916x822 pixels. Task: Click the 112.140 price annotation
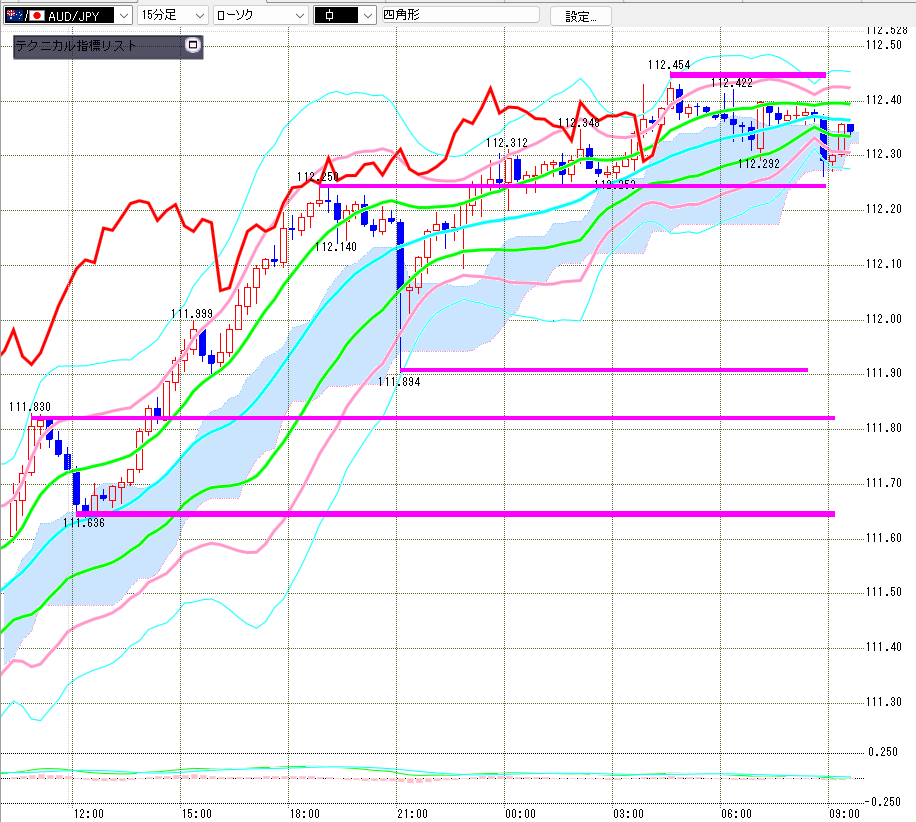click(336, 247)
